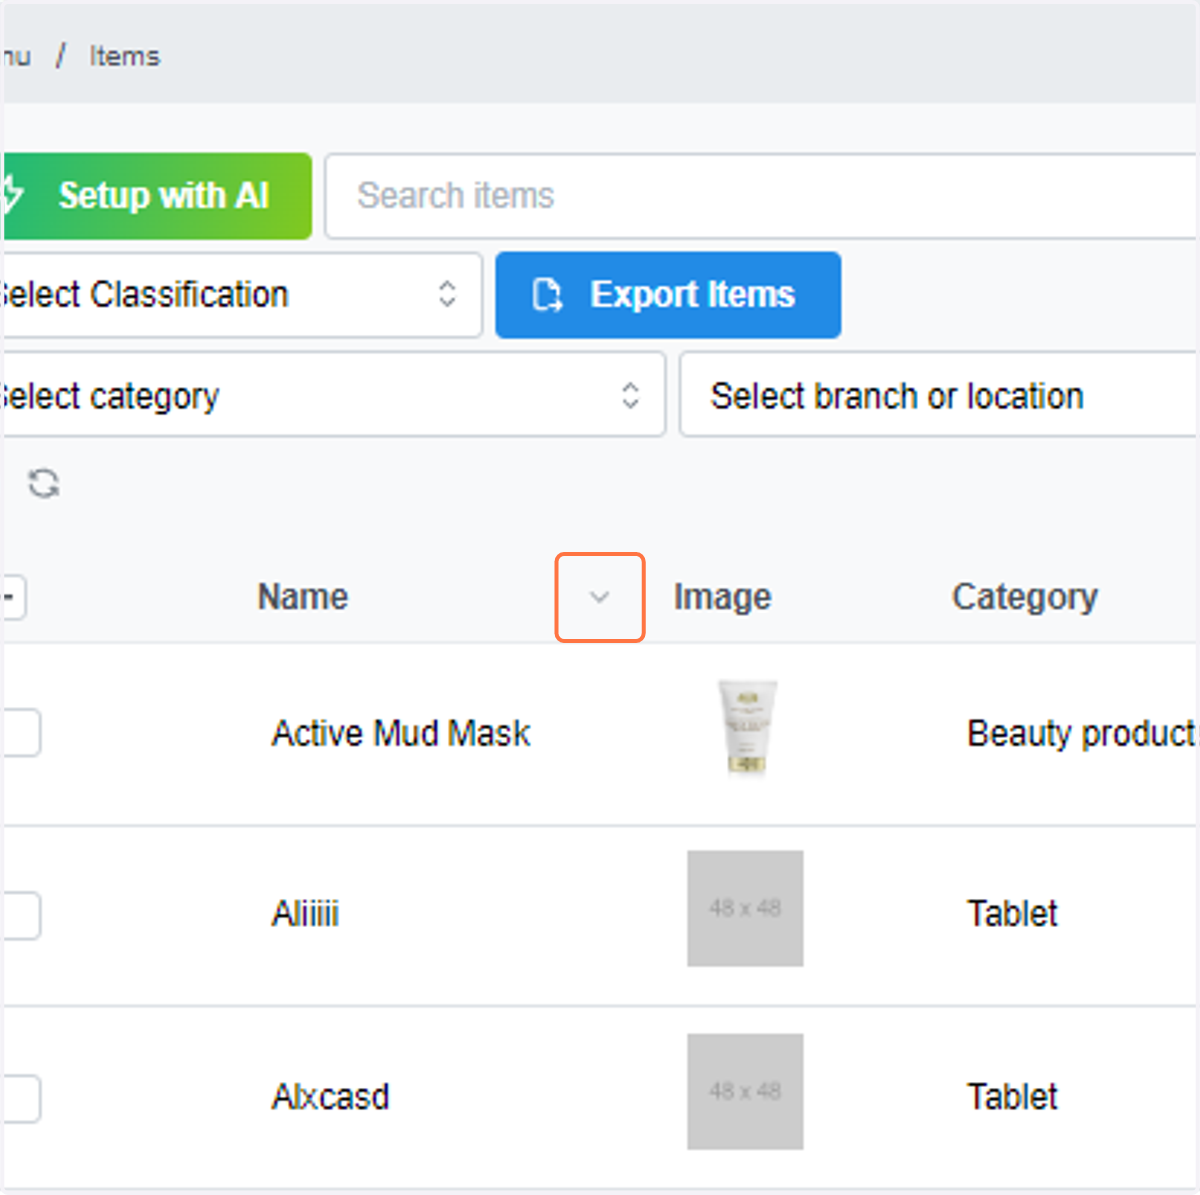Check the Active Mud Mask row checkbox

20,733
